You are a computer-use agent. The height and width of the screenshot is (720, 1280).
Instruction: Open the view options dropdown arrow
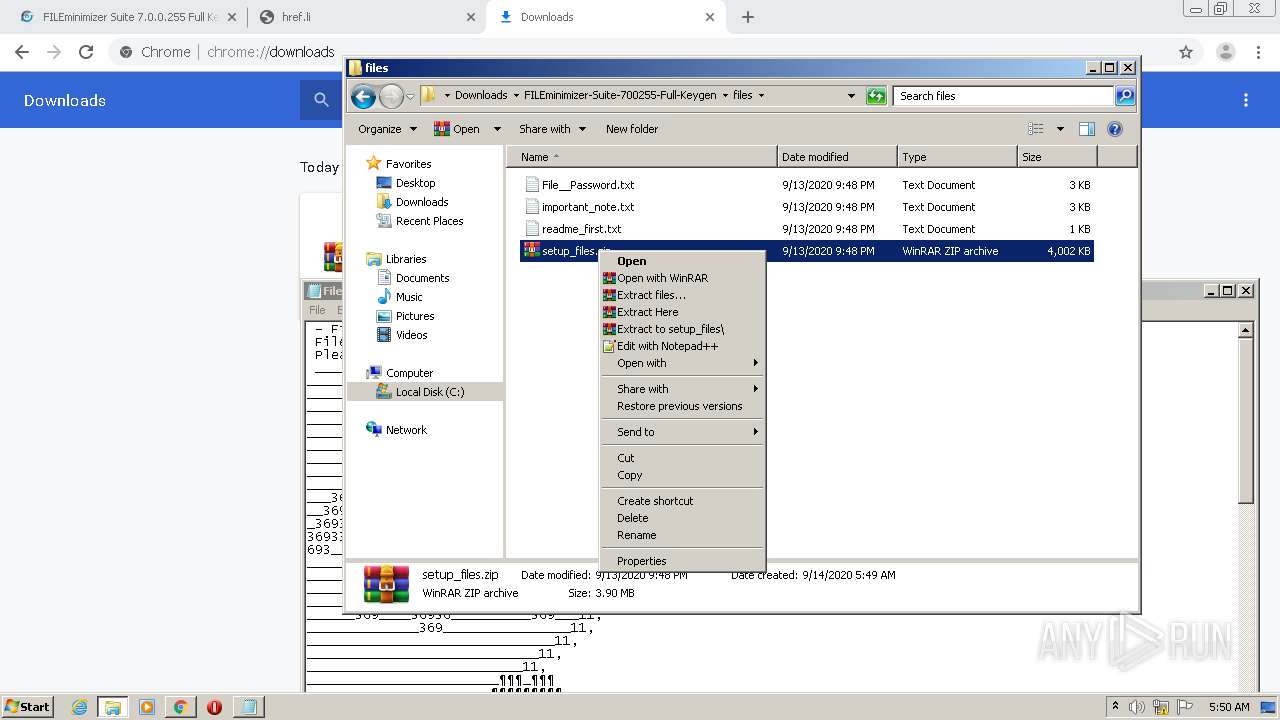(1060, 129)
